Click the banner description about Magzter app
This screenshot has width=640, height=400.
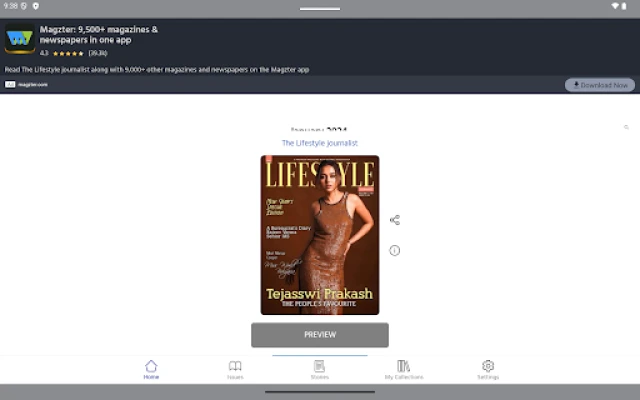pyautogui.click(x=157, y=70)
